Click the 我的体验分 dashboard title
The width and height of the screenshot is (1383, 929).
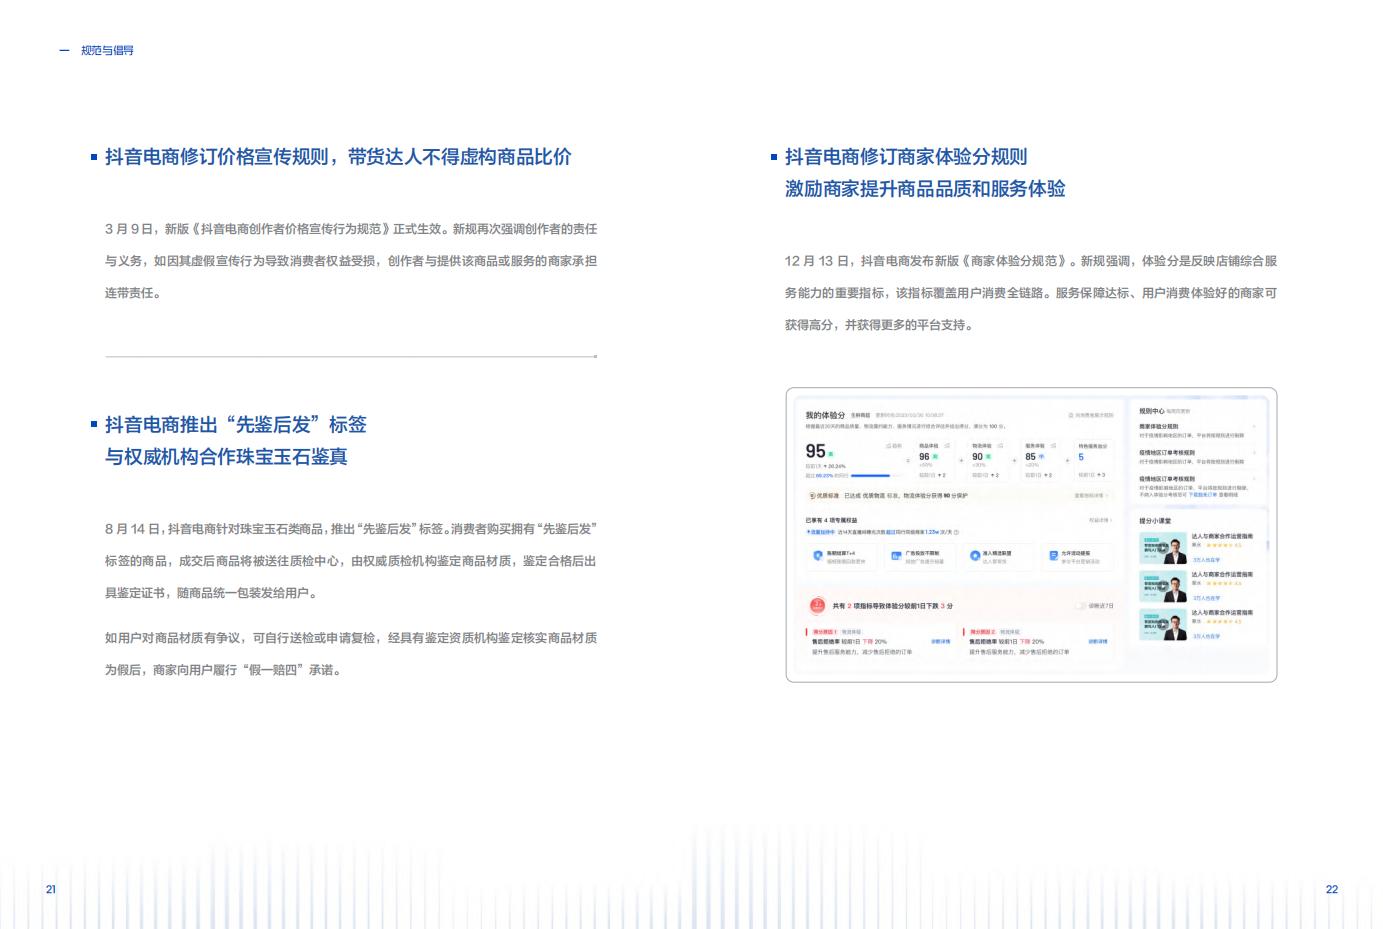click(825, 415)
